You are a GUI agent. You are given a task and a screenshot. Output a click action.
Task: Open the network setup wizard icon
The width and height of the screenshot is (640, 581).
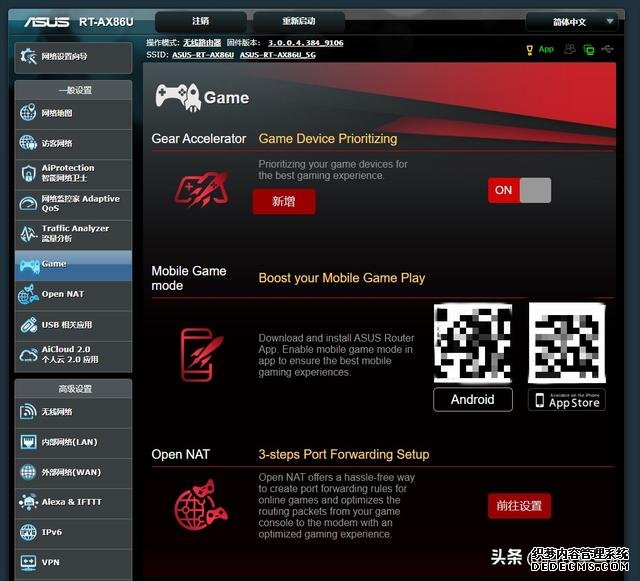click(x=28, y=56)
